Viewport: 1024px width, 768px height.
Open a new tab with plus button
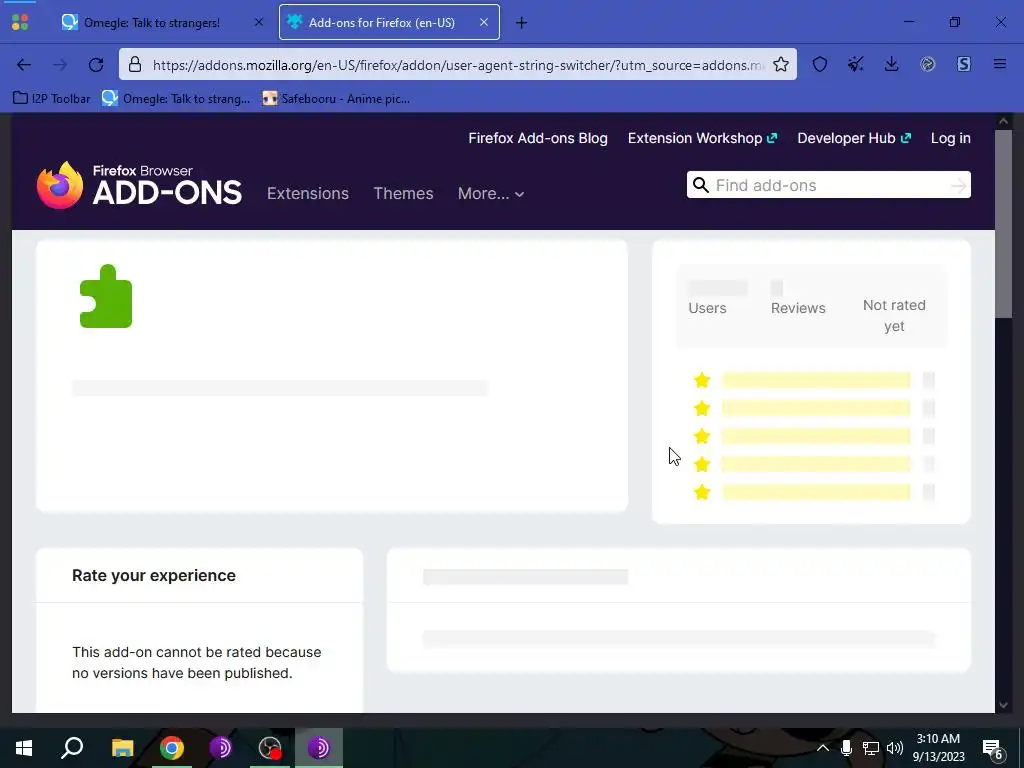coord(521,23)
